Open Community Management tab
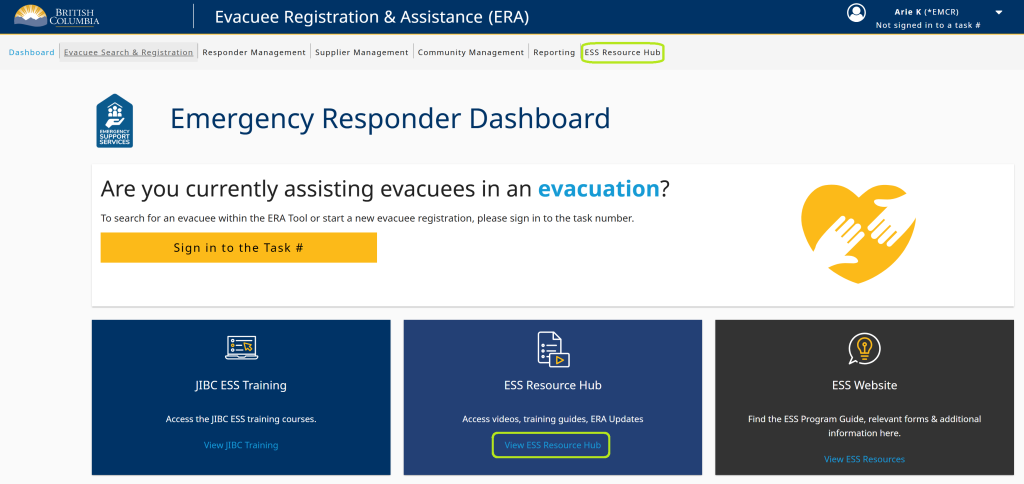The width and height of the screenshot is (1024, 484). (x=471, y=52)
